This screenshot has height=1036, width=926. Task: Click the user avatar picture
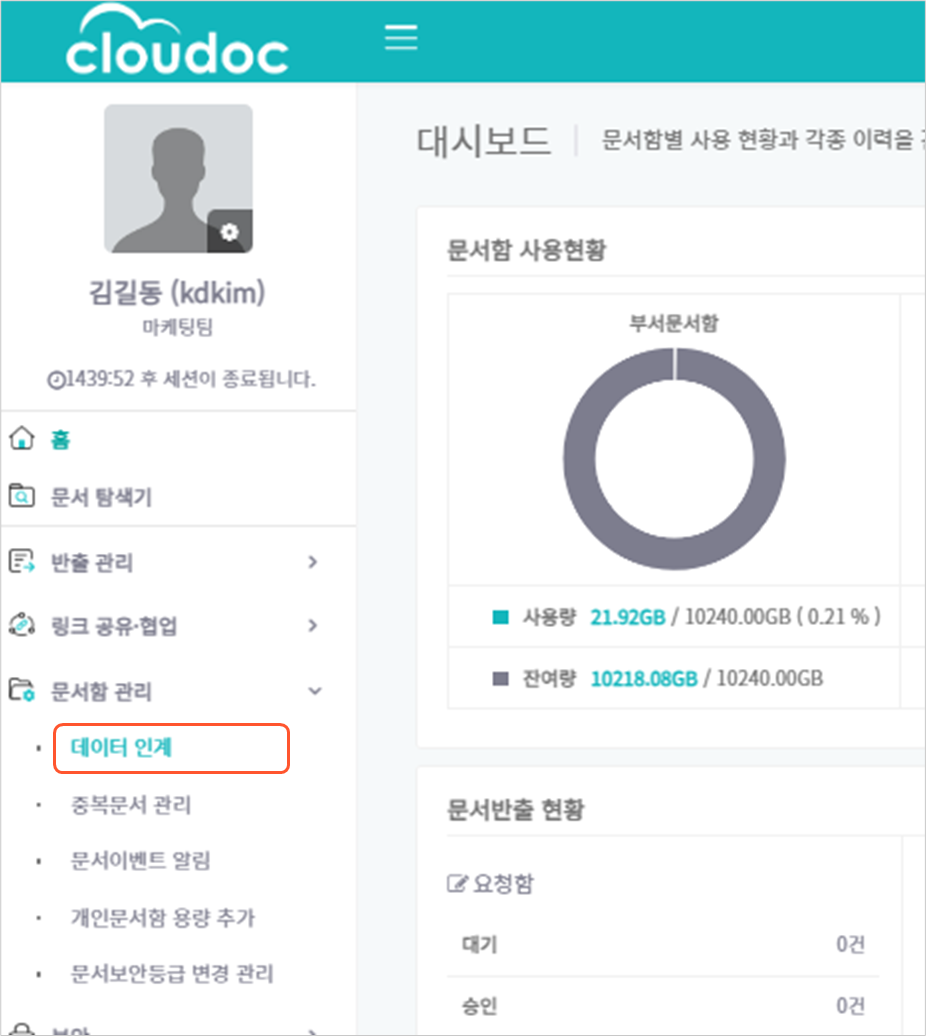pyautogui.click(x=178, y=178)
